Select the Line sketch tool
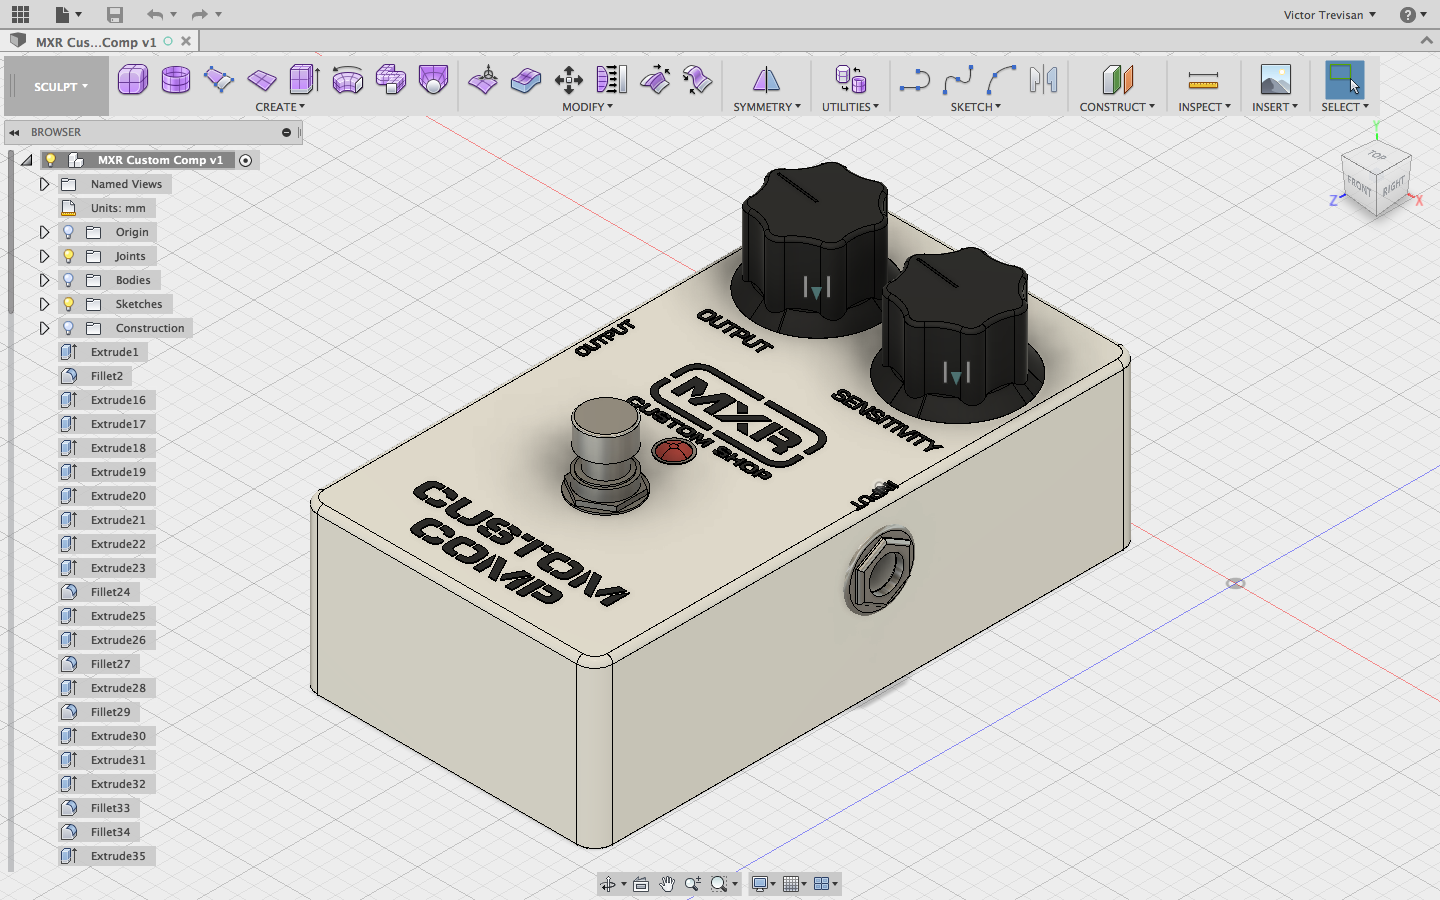The width and height of the screenshot is (1440, 900). point(915,80)
